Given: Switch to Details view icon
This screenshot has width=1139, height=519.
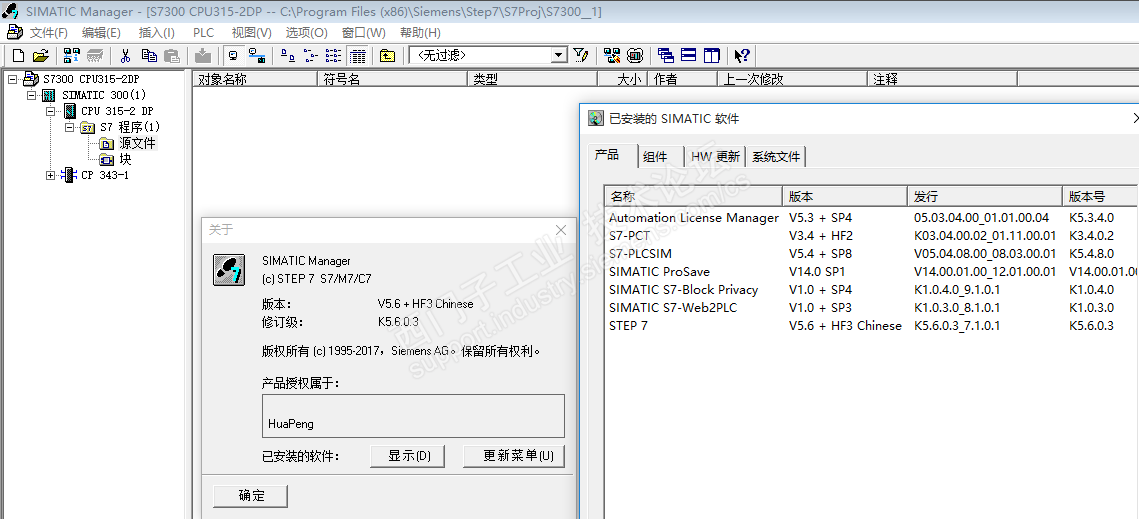Looking at the screenshot, I should point(357,55).
